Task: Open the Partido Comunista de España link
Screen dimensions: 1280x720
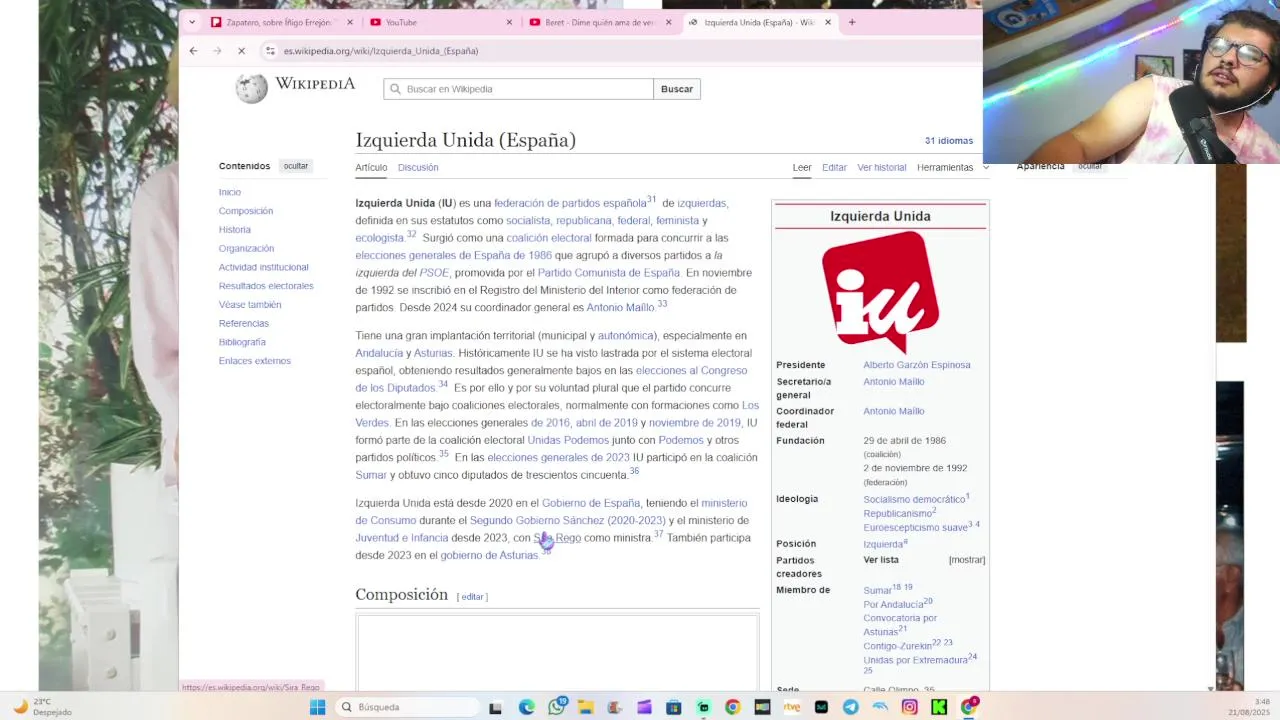Action: [x=609, y=273]
